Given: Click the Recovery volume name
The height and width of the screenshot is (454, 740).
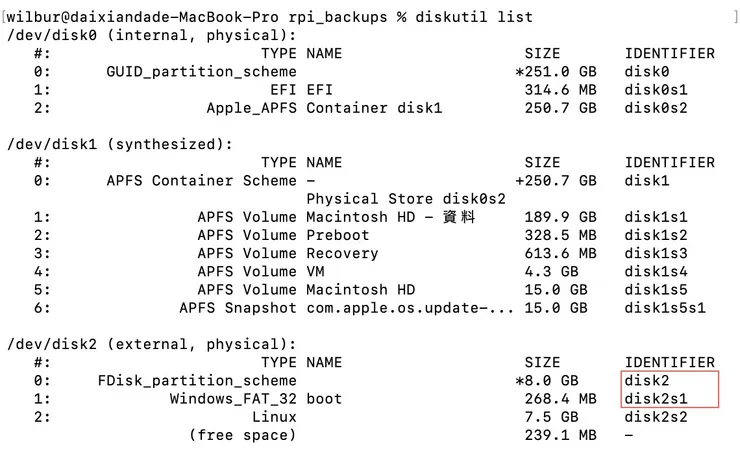Looking at the screenshot, I should pyautogui.click(x=341, y=253).
